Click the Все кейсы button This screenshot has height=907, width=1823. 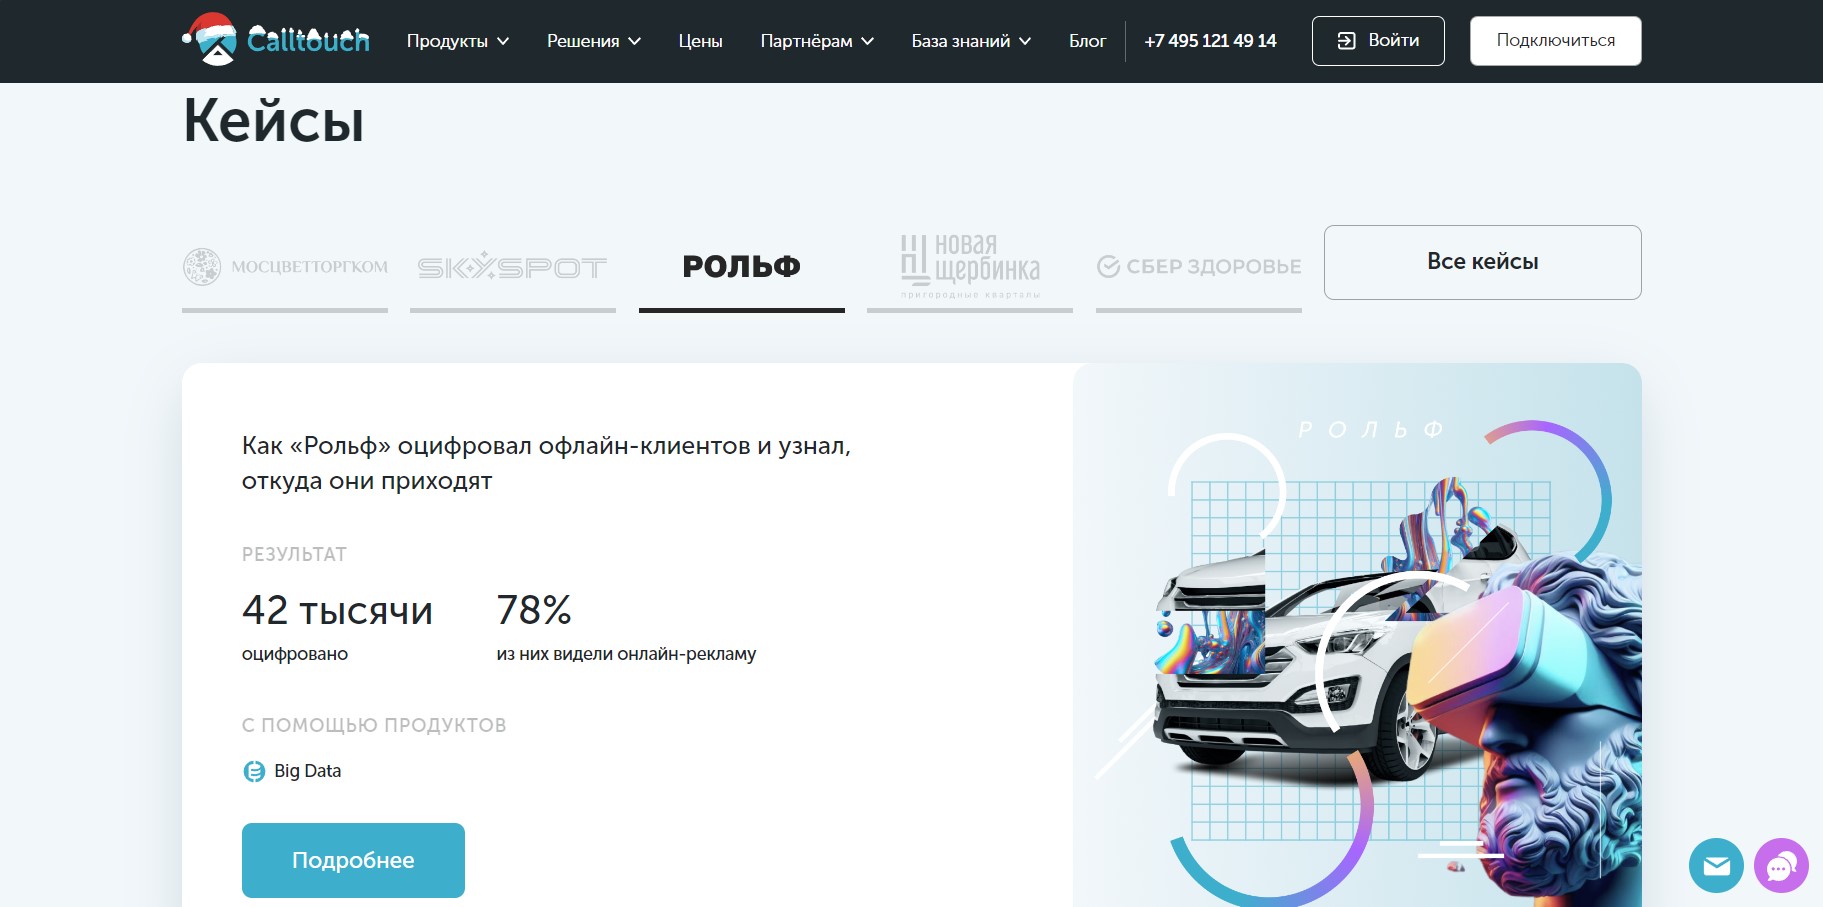[x=1483, y=262]
